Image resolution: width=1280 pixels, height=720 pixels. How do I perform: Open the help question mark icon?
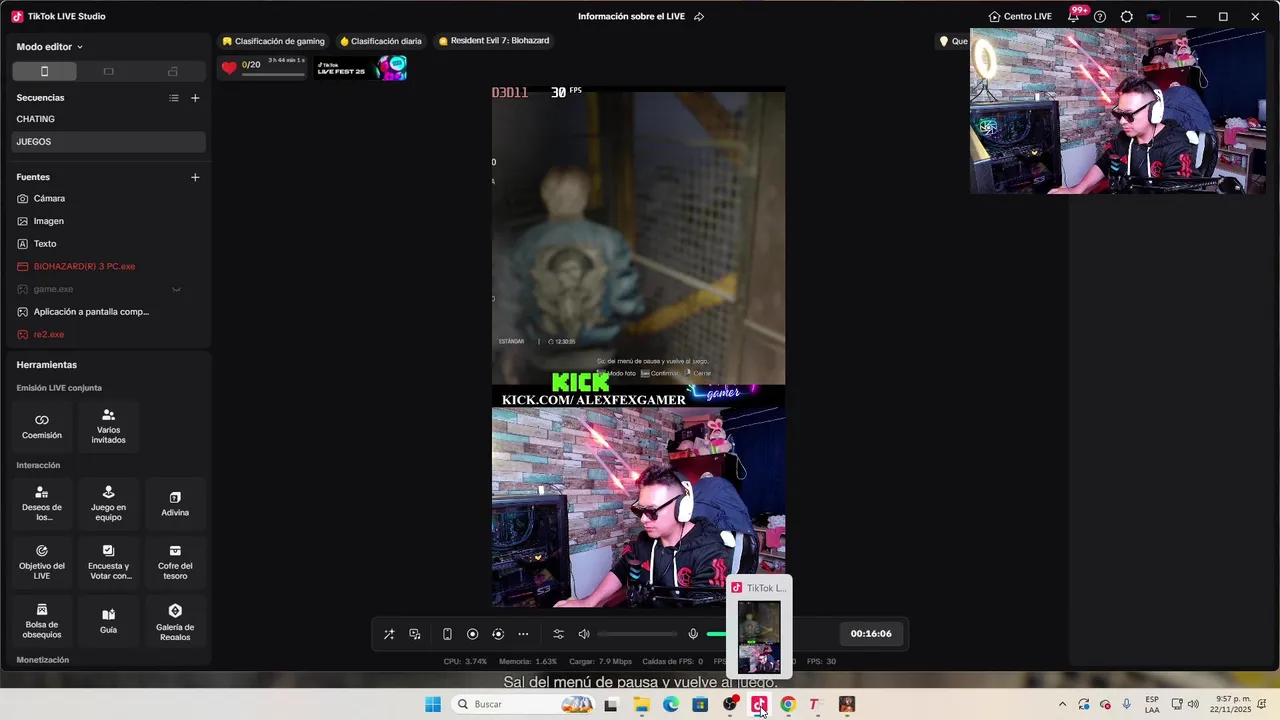pos(1100,16)
